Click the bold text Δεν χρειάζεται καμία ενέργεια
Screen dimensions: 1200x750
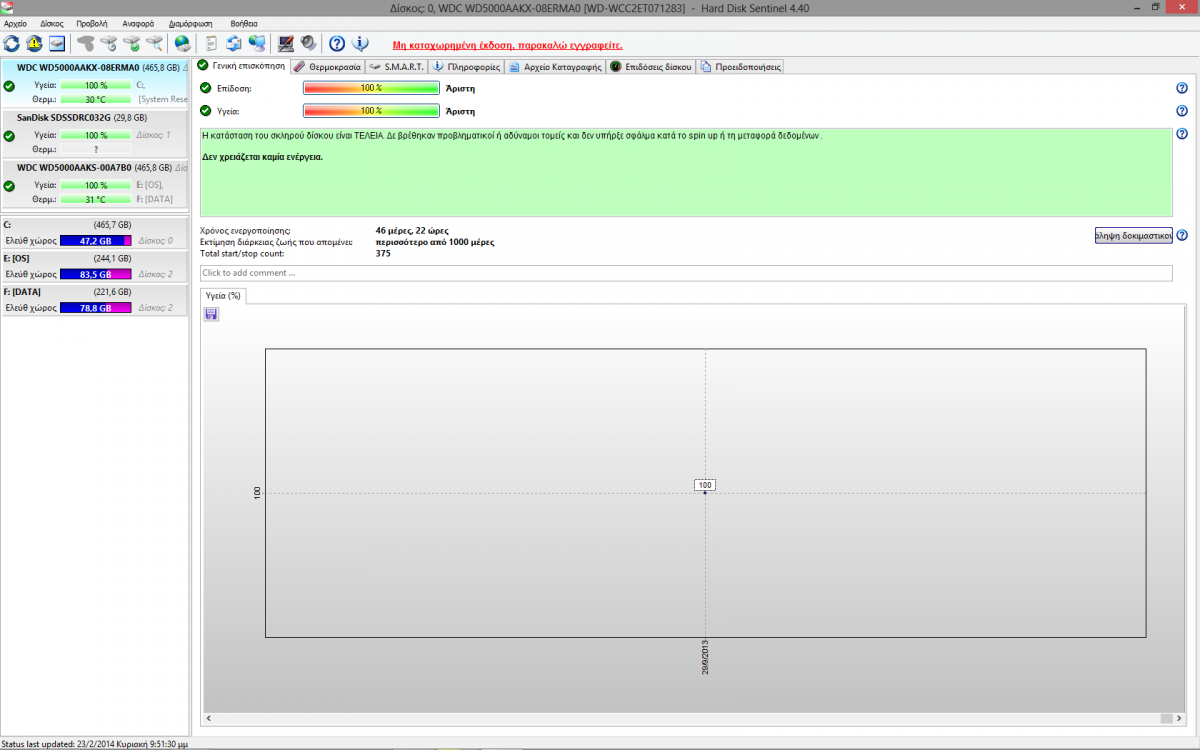click(263, 157)
